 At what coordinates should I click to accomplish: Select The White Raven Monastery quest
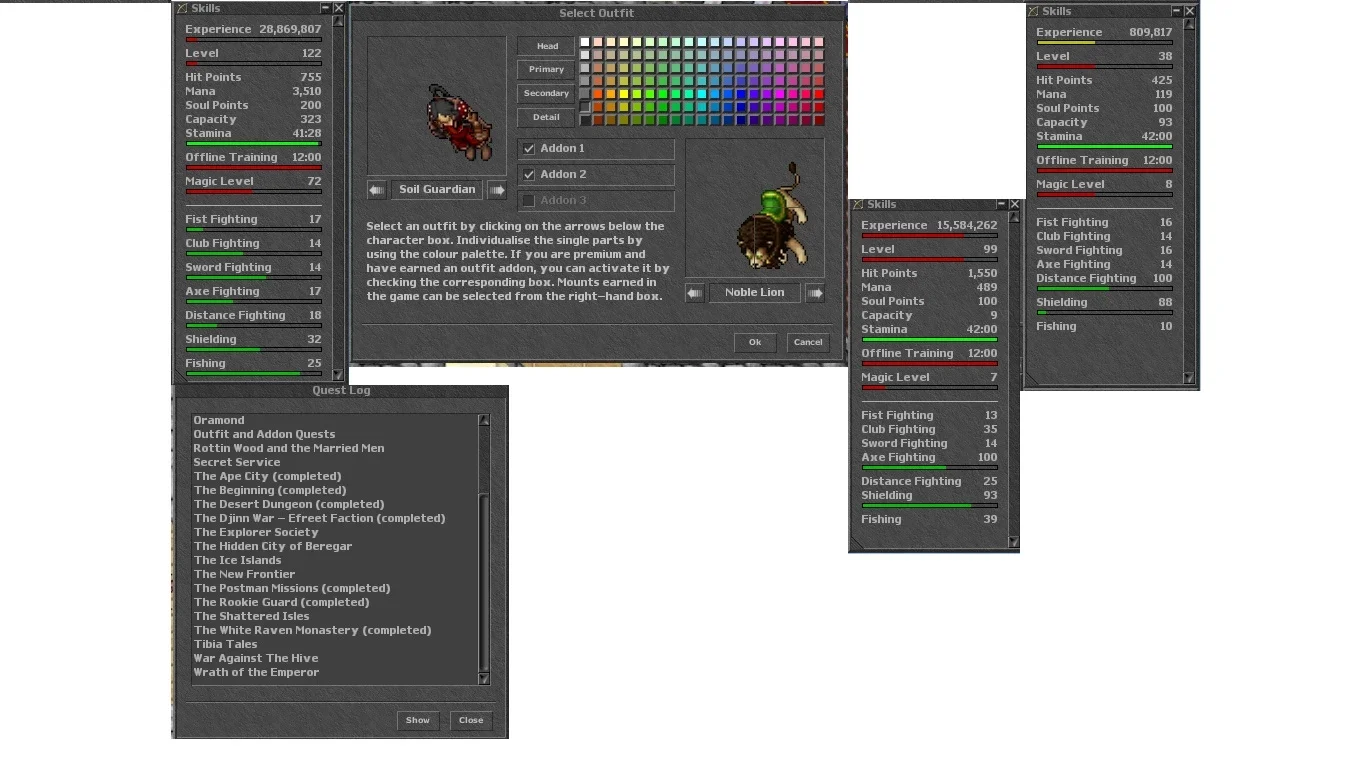(x=313, y=630)
